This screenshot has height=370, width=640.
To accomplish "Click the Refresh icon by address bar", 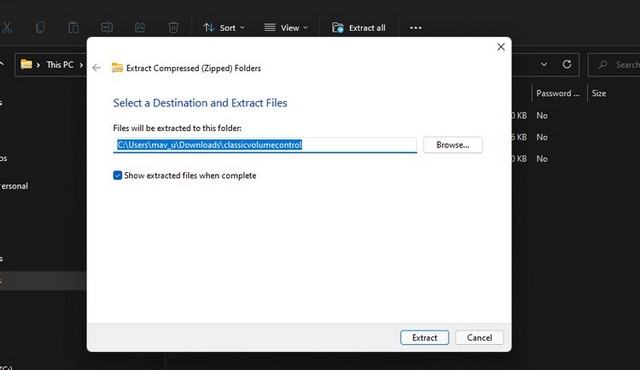I will (567, 64).
